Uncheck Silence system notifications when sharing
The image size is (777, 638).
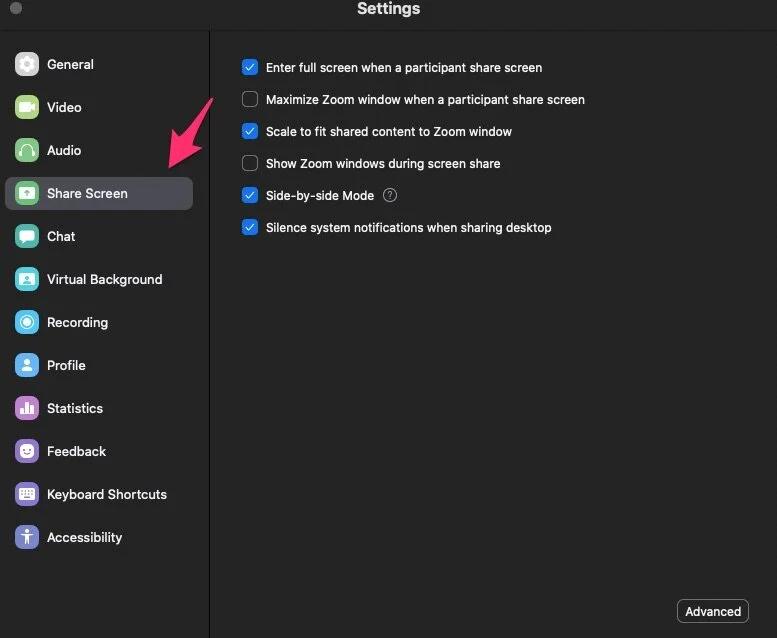(x=250, y=228)
